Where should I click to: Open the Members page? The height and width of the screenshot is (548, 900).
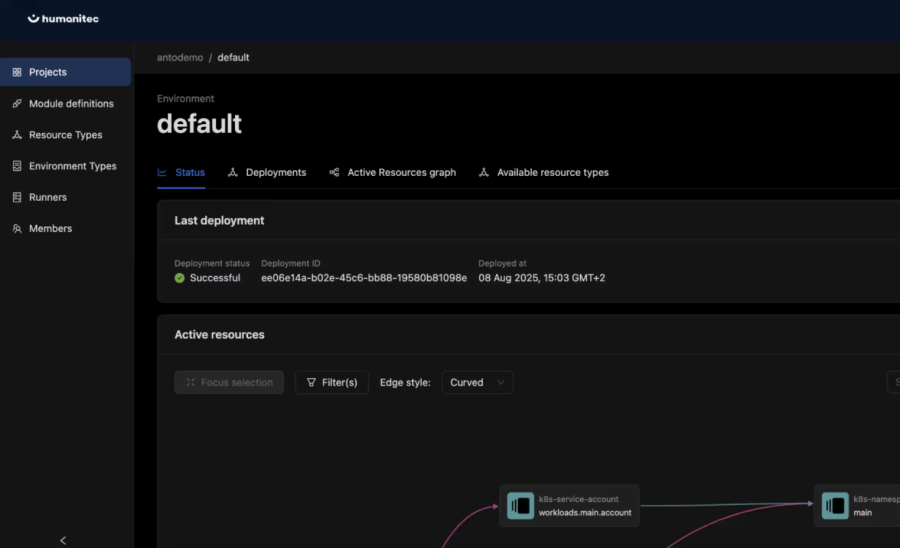(x=51, y=228)
